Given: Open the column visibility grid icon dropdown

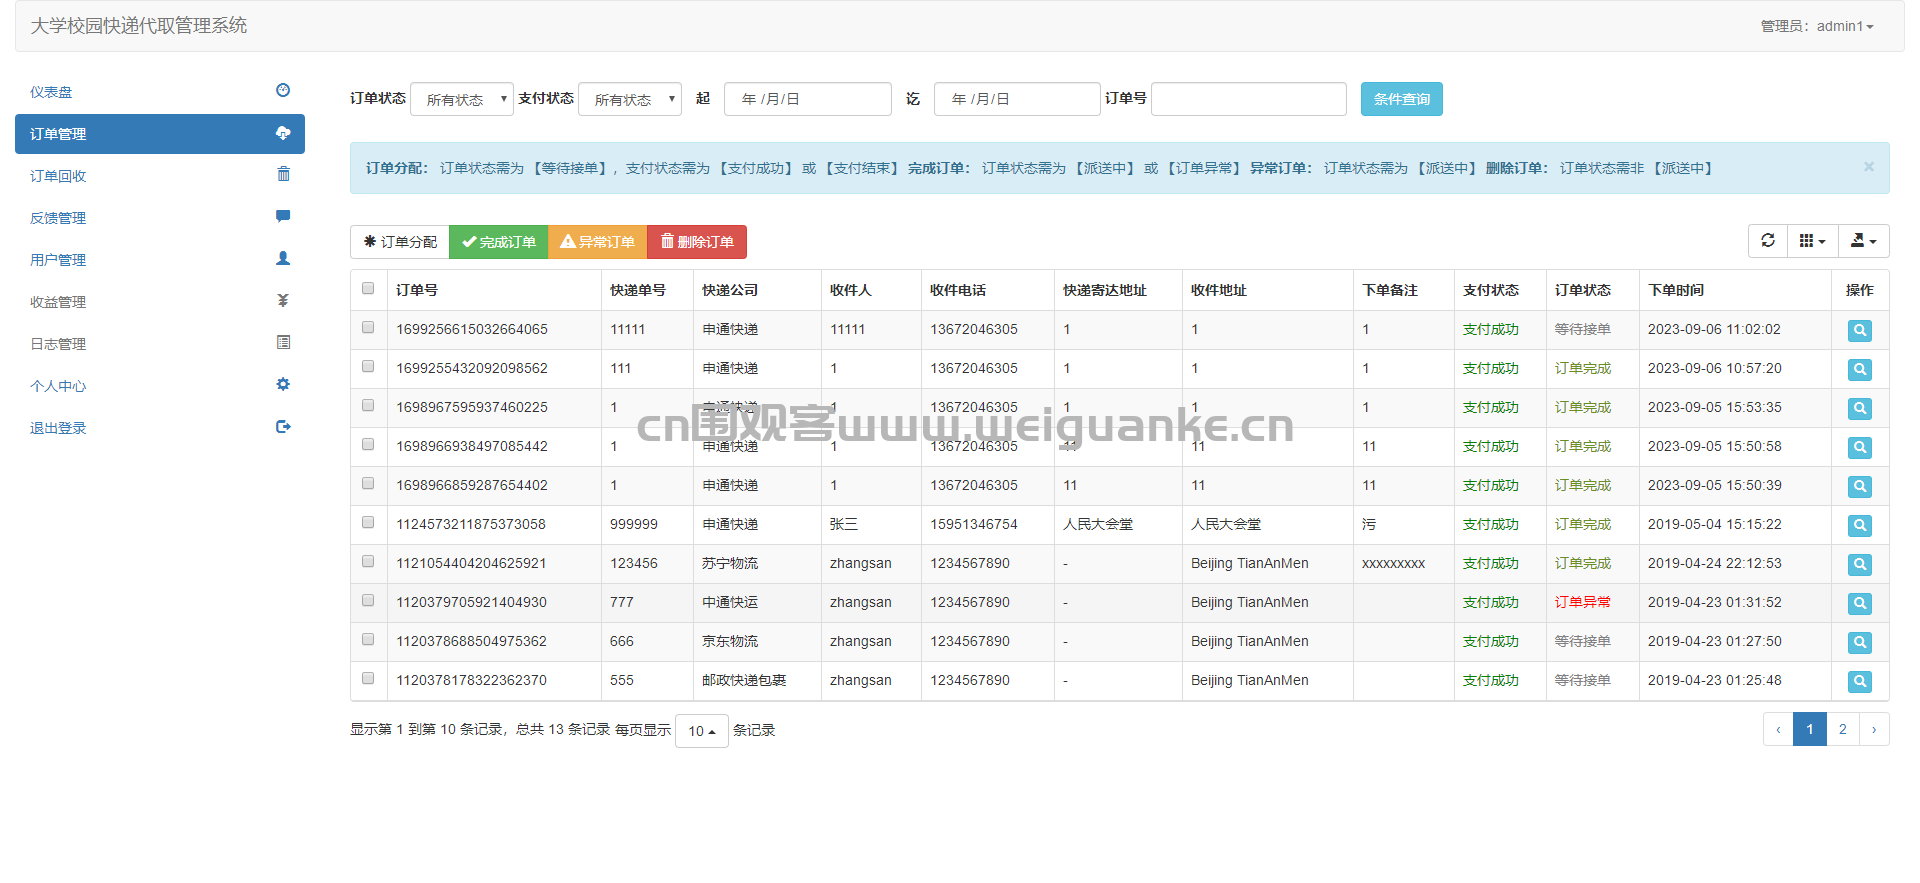Looking at the screenshot, I should (1812, 241).
